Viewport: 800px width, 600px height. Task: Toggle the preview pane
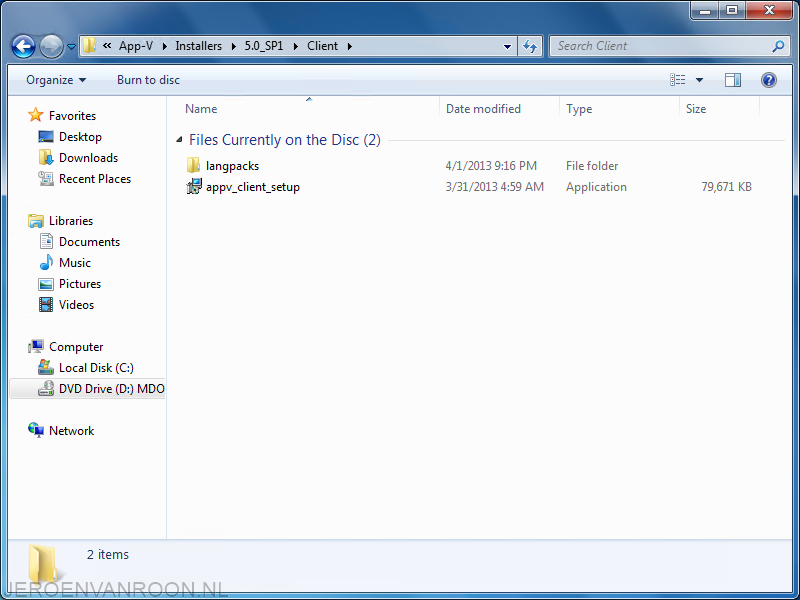click(733, 80)
